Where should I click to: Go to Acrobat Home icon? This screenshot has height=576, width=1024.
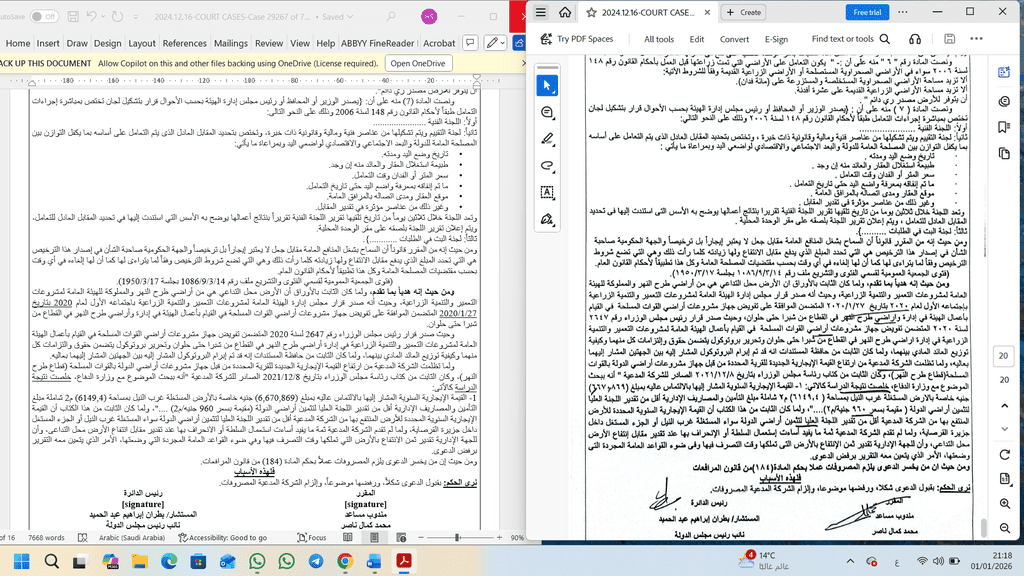(x=565, y=12)
